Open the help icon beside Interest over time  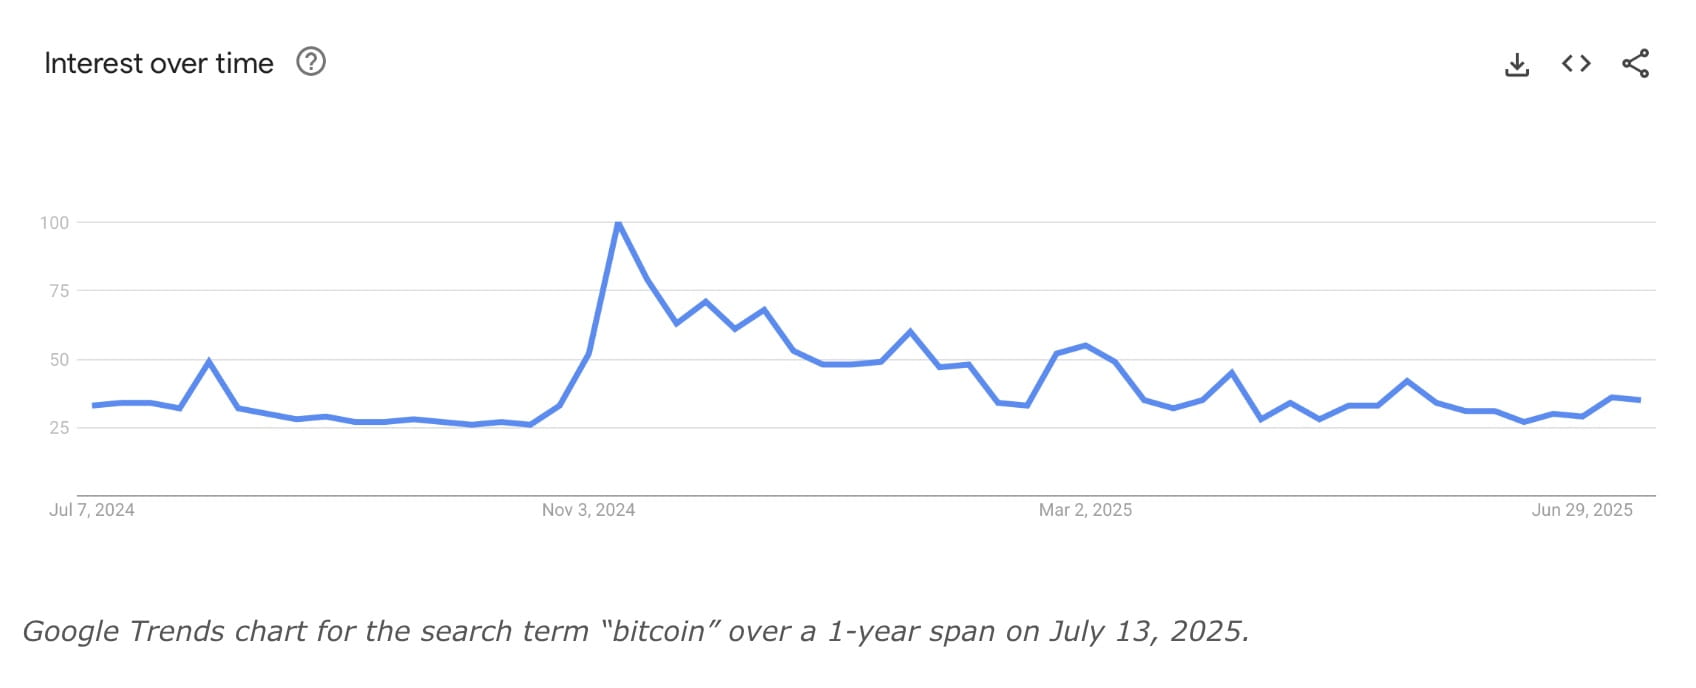click(x=311, y=62)
